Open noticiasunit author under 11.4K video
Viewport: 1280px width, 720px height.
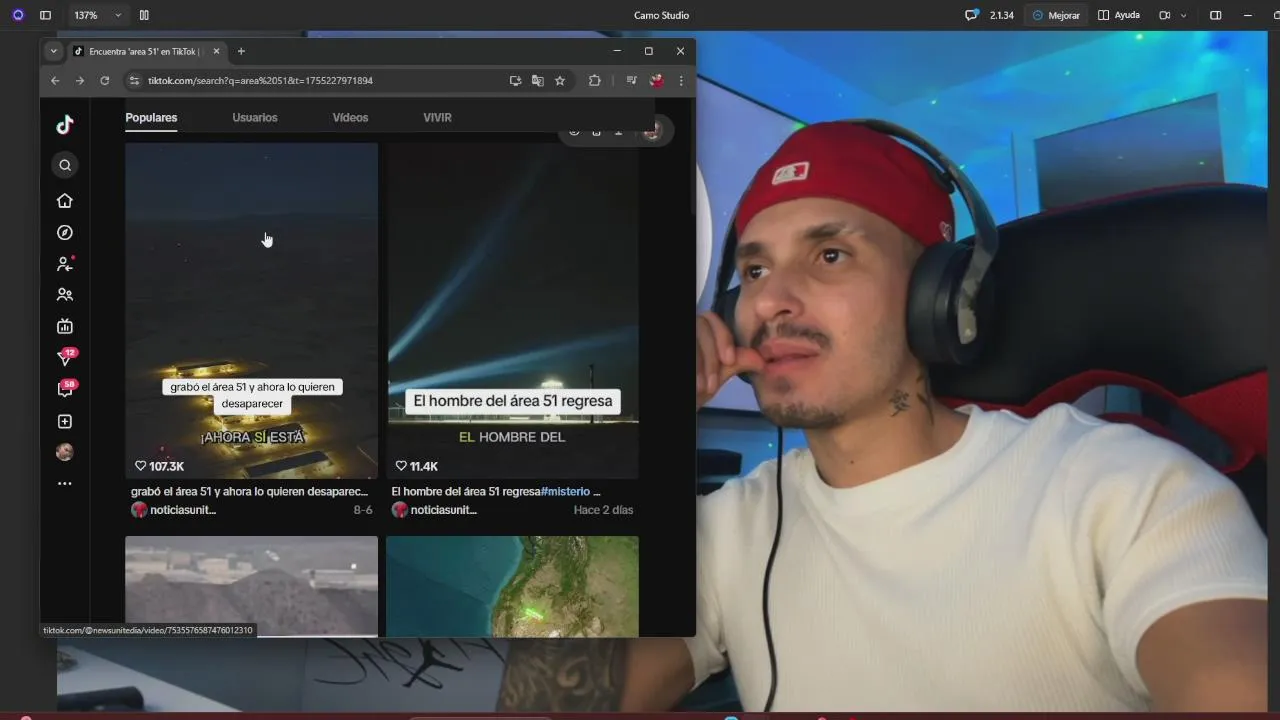(434, 510)
